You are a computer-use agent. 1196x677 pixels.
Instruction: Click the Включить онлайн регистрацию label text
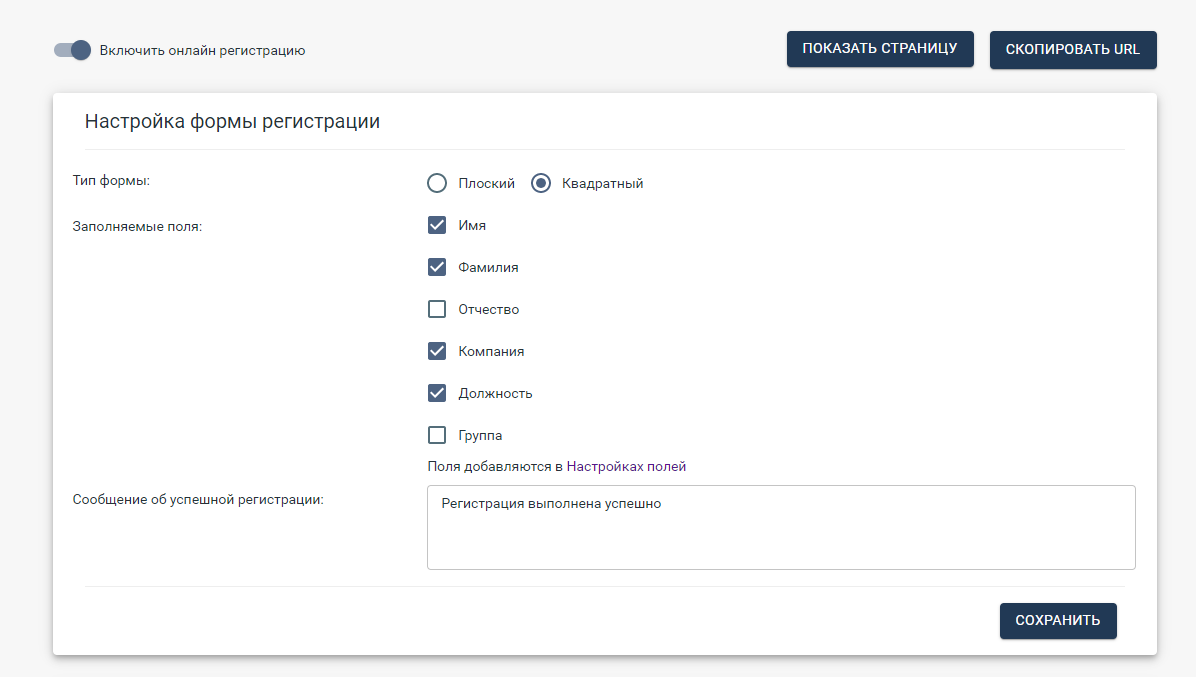coord(202,50)
